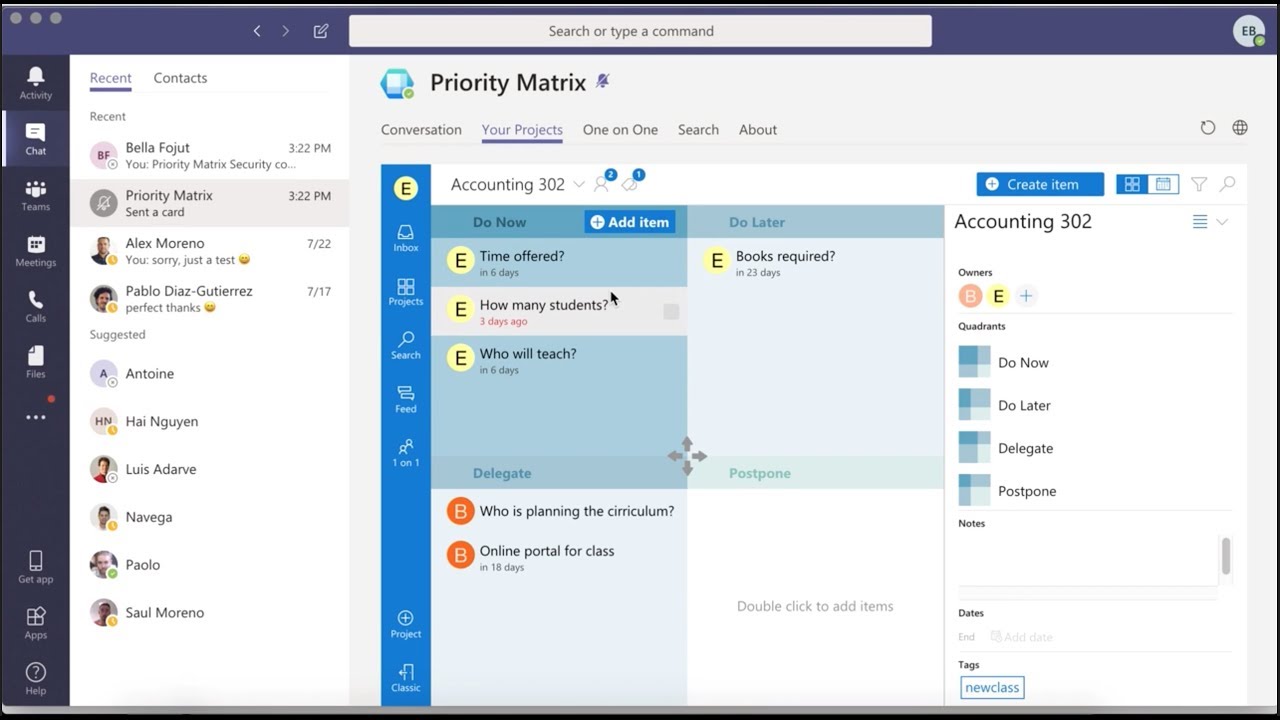Start a new chat with compose icon
The height and width of the screenshot is (720, 1280).
[x=321, y=31]
